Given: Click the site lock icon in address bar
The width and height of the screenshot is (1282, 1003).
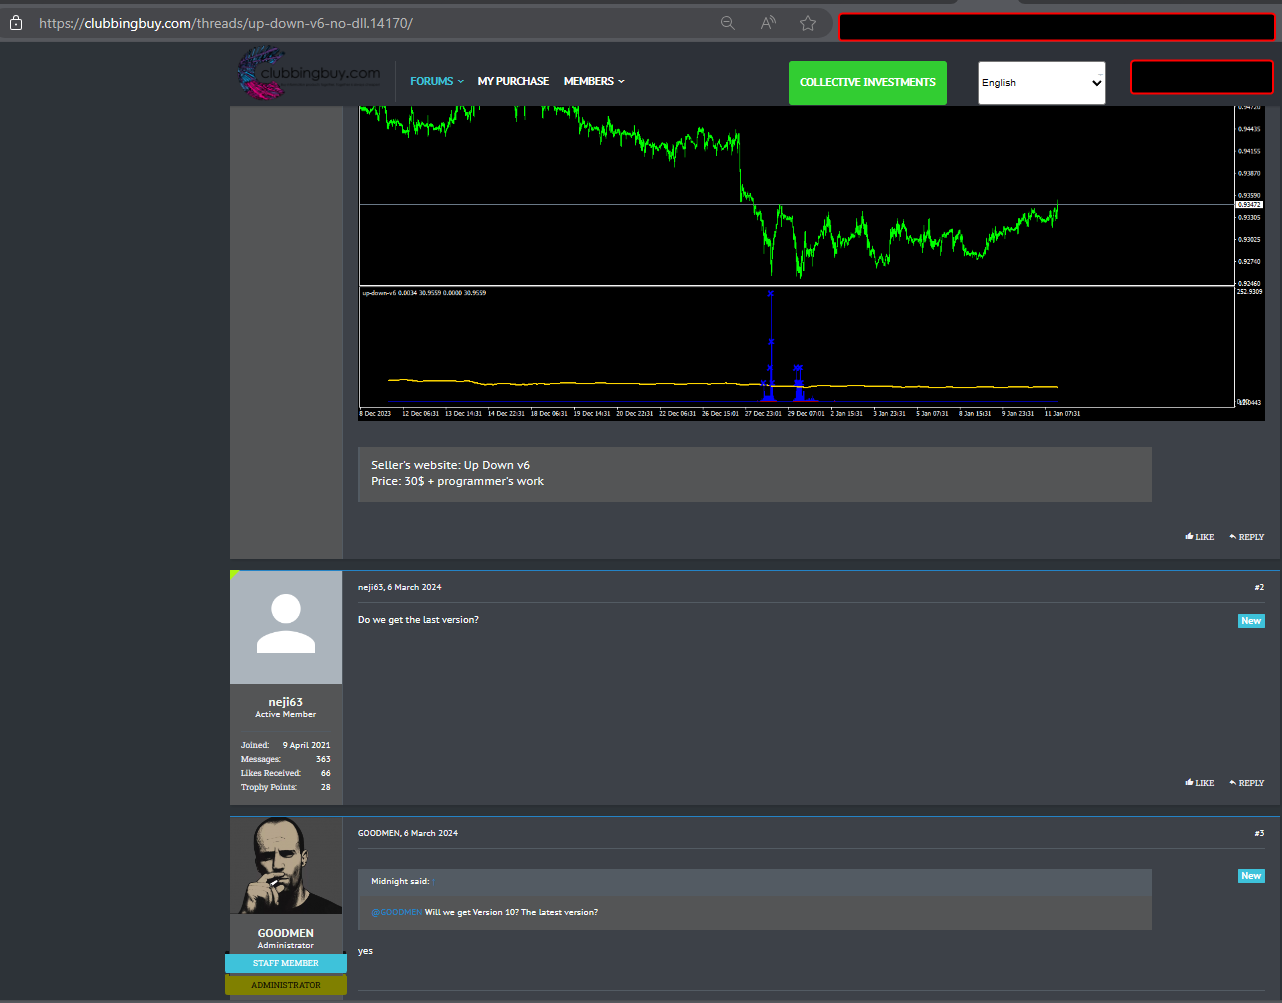Looking at the screenshot, I should pyautogui.click(x=16, y=23).
